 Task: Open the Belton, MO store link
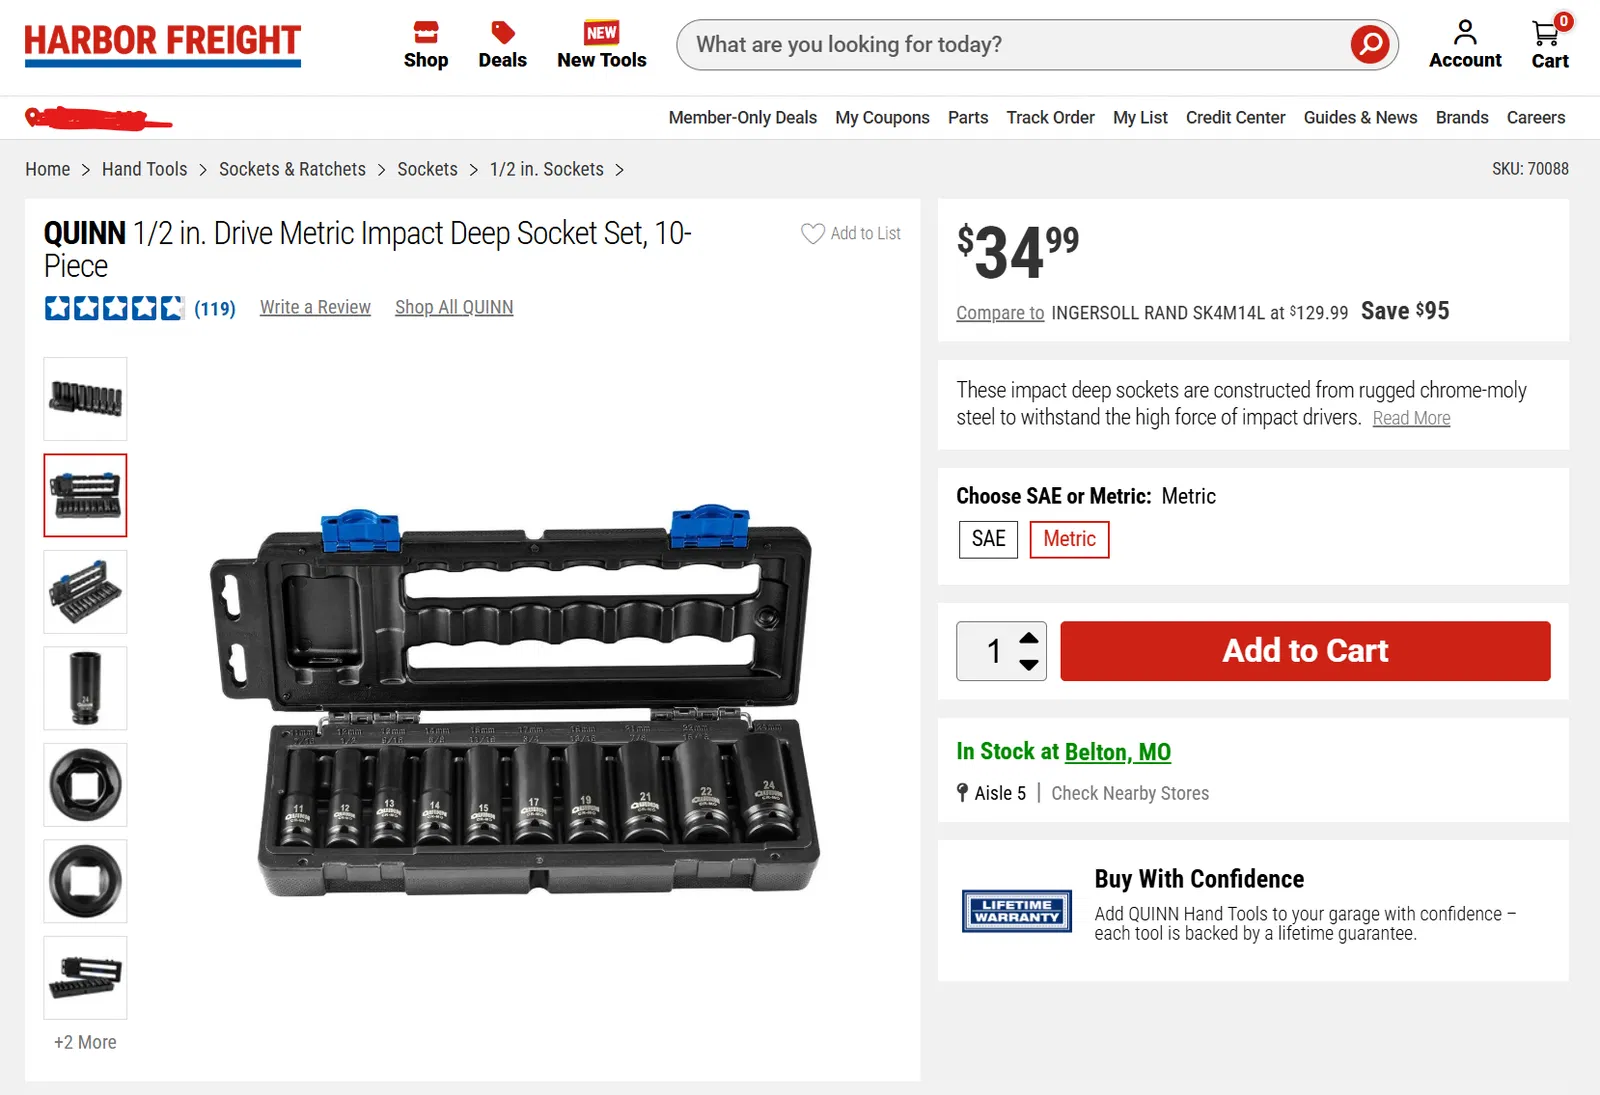(x=1117, y=752)
